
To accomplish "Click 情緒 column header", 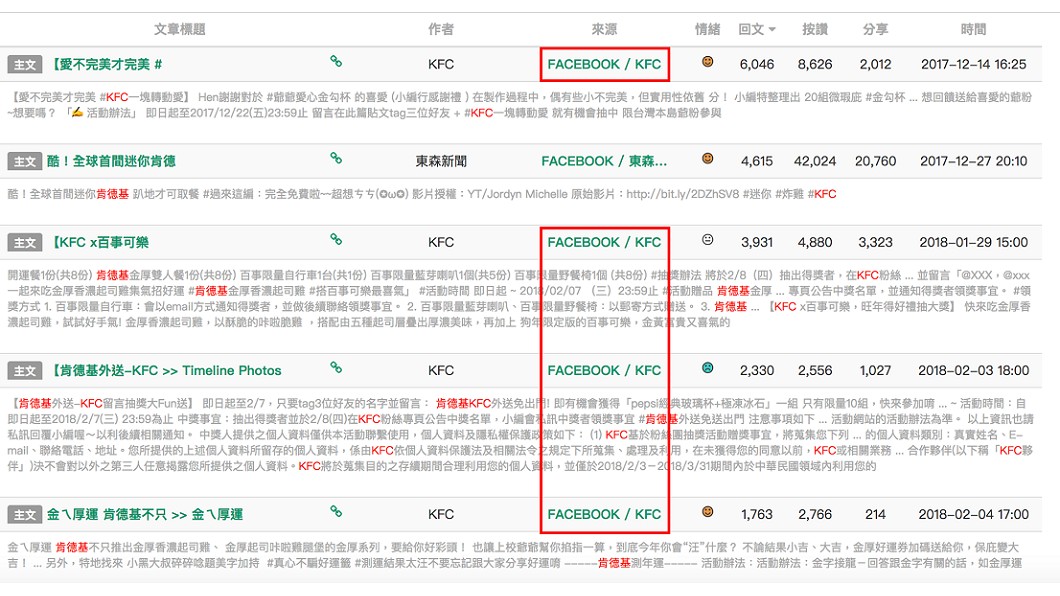I will [708, 29].
